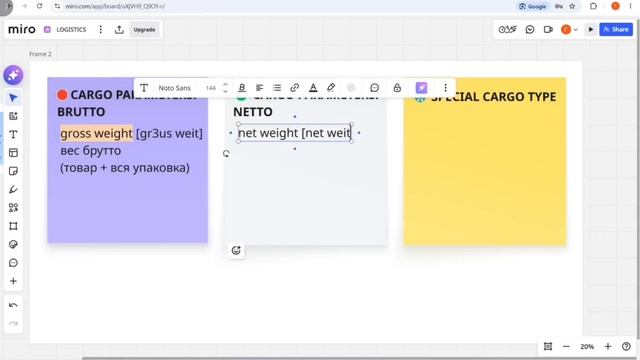Screen dimensions: 640x360
Task: Click the rotate handle of text box
Action: (x=226, y=154)
